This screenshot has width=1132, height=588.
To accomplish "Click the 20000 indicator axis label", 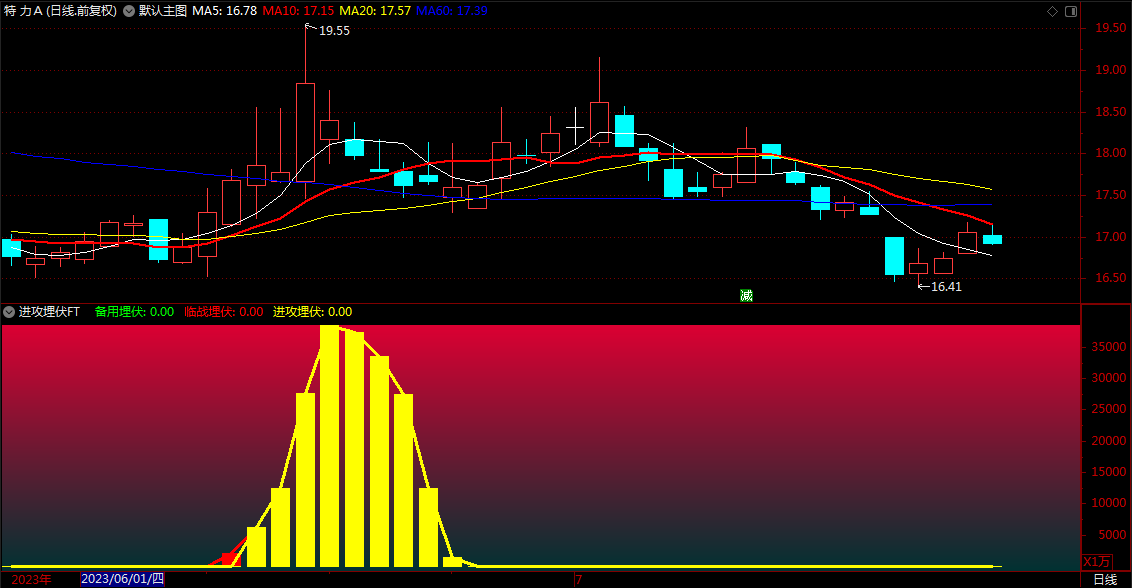I will coord(1108,441).
